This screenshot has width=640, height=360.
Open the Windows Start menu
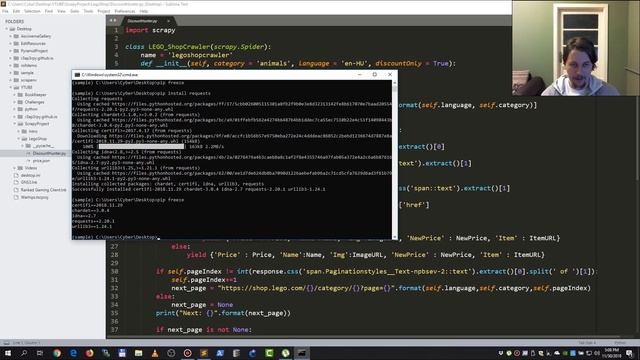(8, 353)
